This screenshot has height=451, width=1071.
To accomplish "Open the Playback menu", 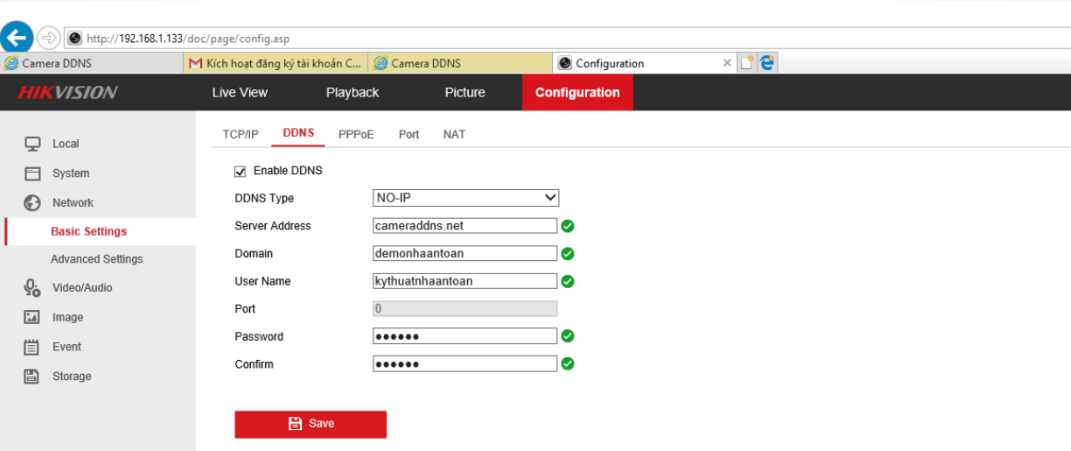I will [x=352, y=93].
